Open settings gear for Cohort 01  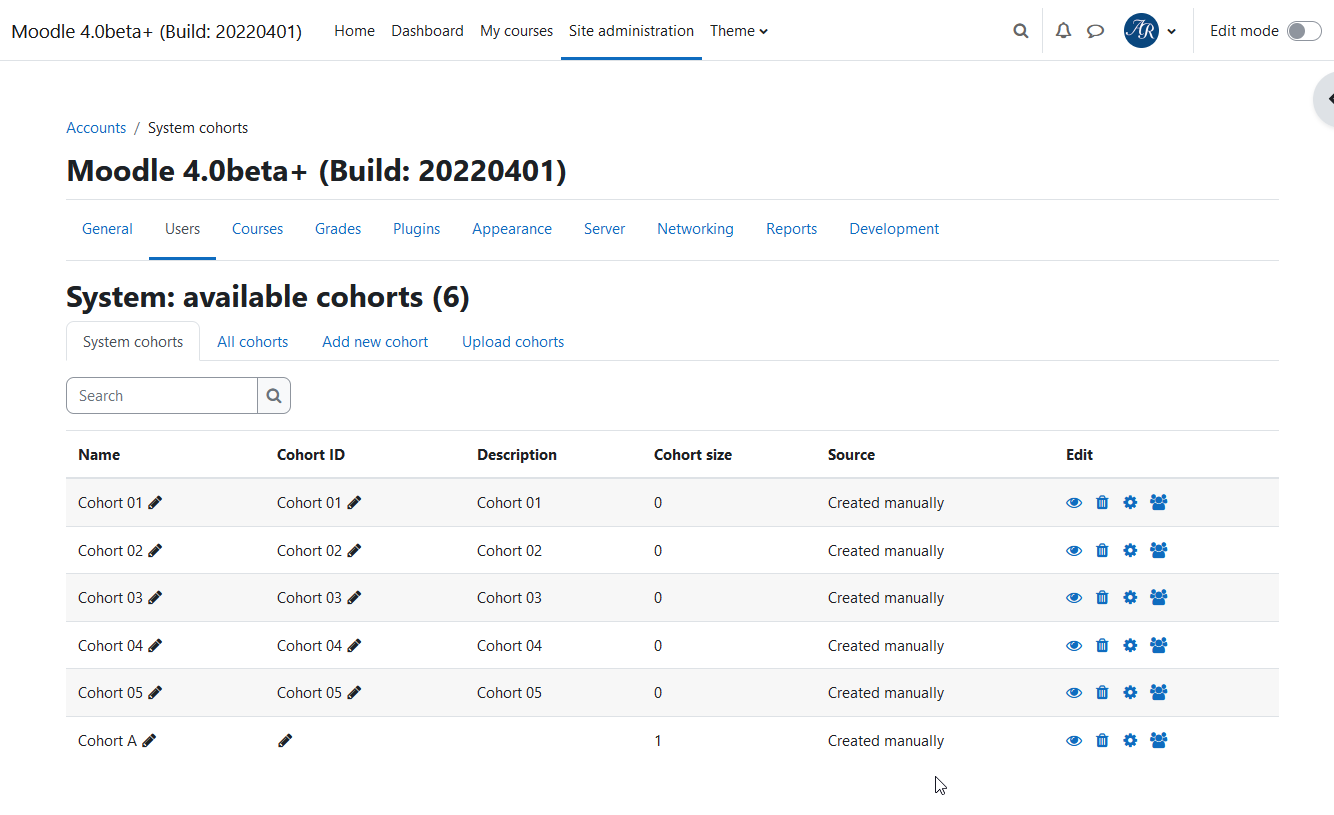pos(1130,503)
